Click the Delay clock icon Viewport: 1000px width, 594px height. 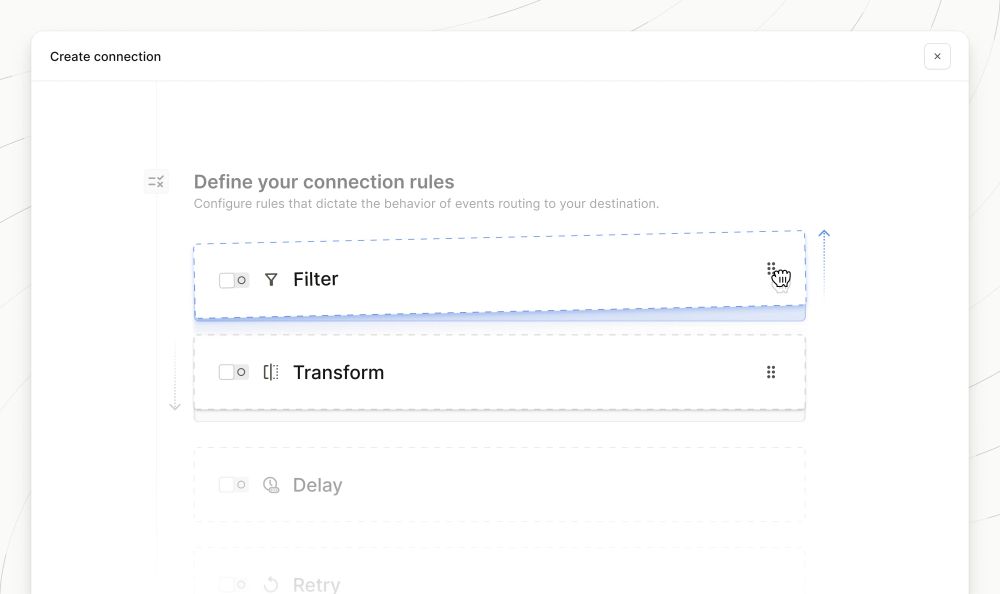coord(271,485)
